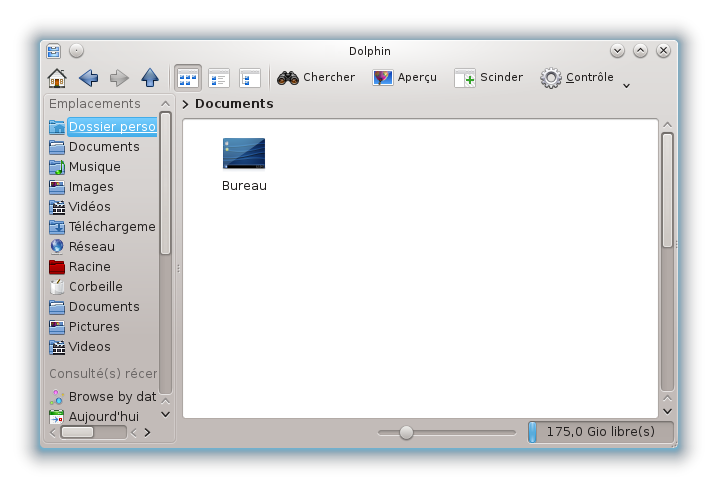Screen dimensions: 718x488
Task: Open the Videos place below Pictures
Action: coord(103,347)
